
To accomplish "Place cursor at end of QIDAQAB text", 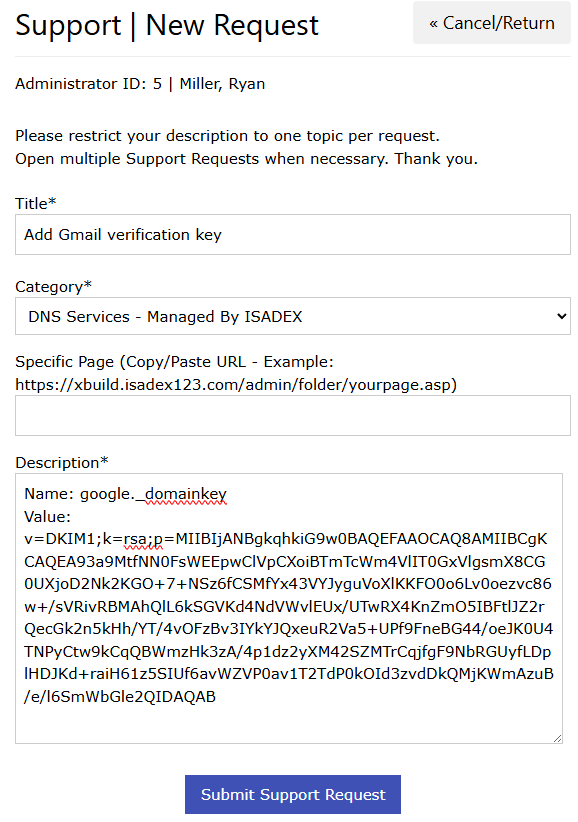I will (216, 696).
